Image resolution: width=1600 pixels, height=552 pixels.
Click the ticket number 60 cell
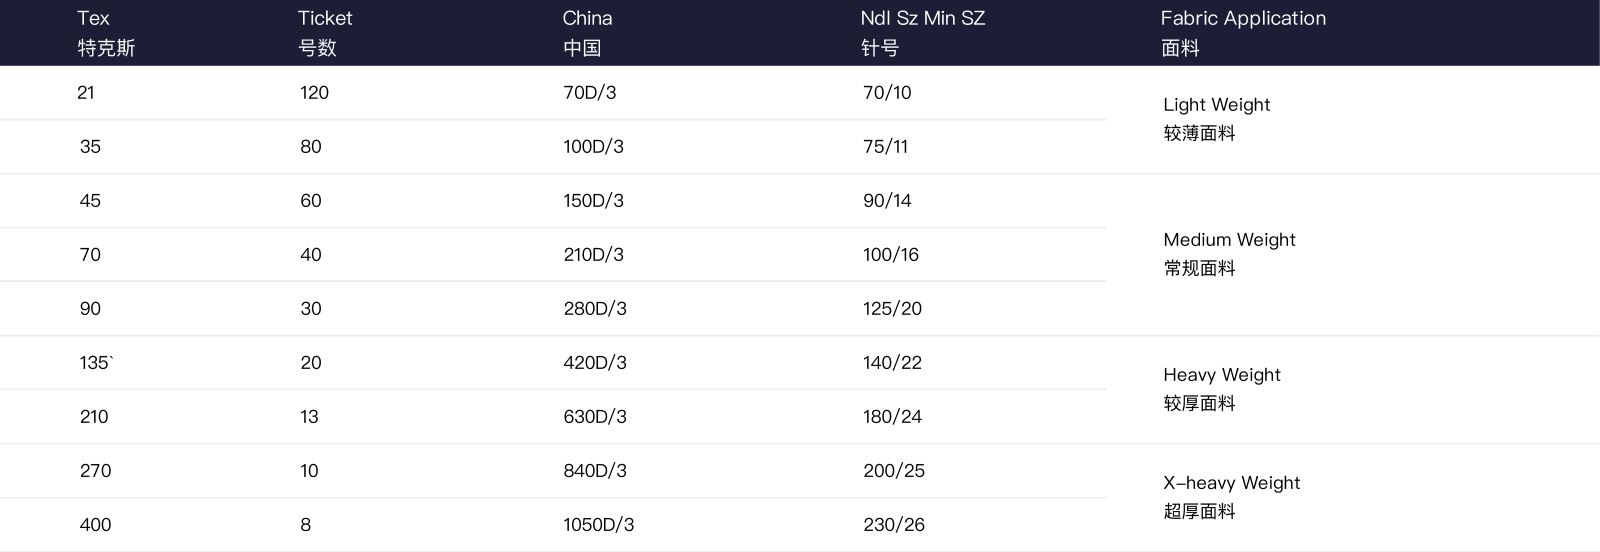click(x=310, y=201)
